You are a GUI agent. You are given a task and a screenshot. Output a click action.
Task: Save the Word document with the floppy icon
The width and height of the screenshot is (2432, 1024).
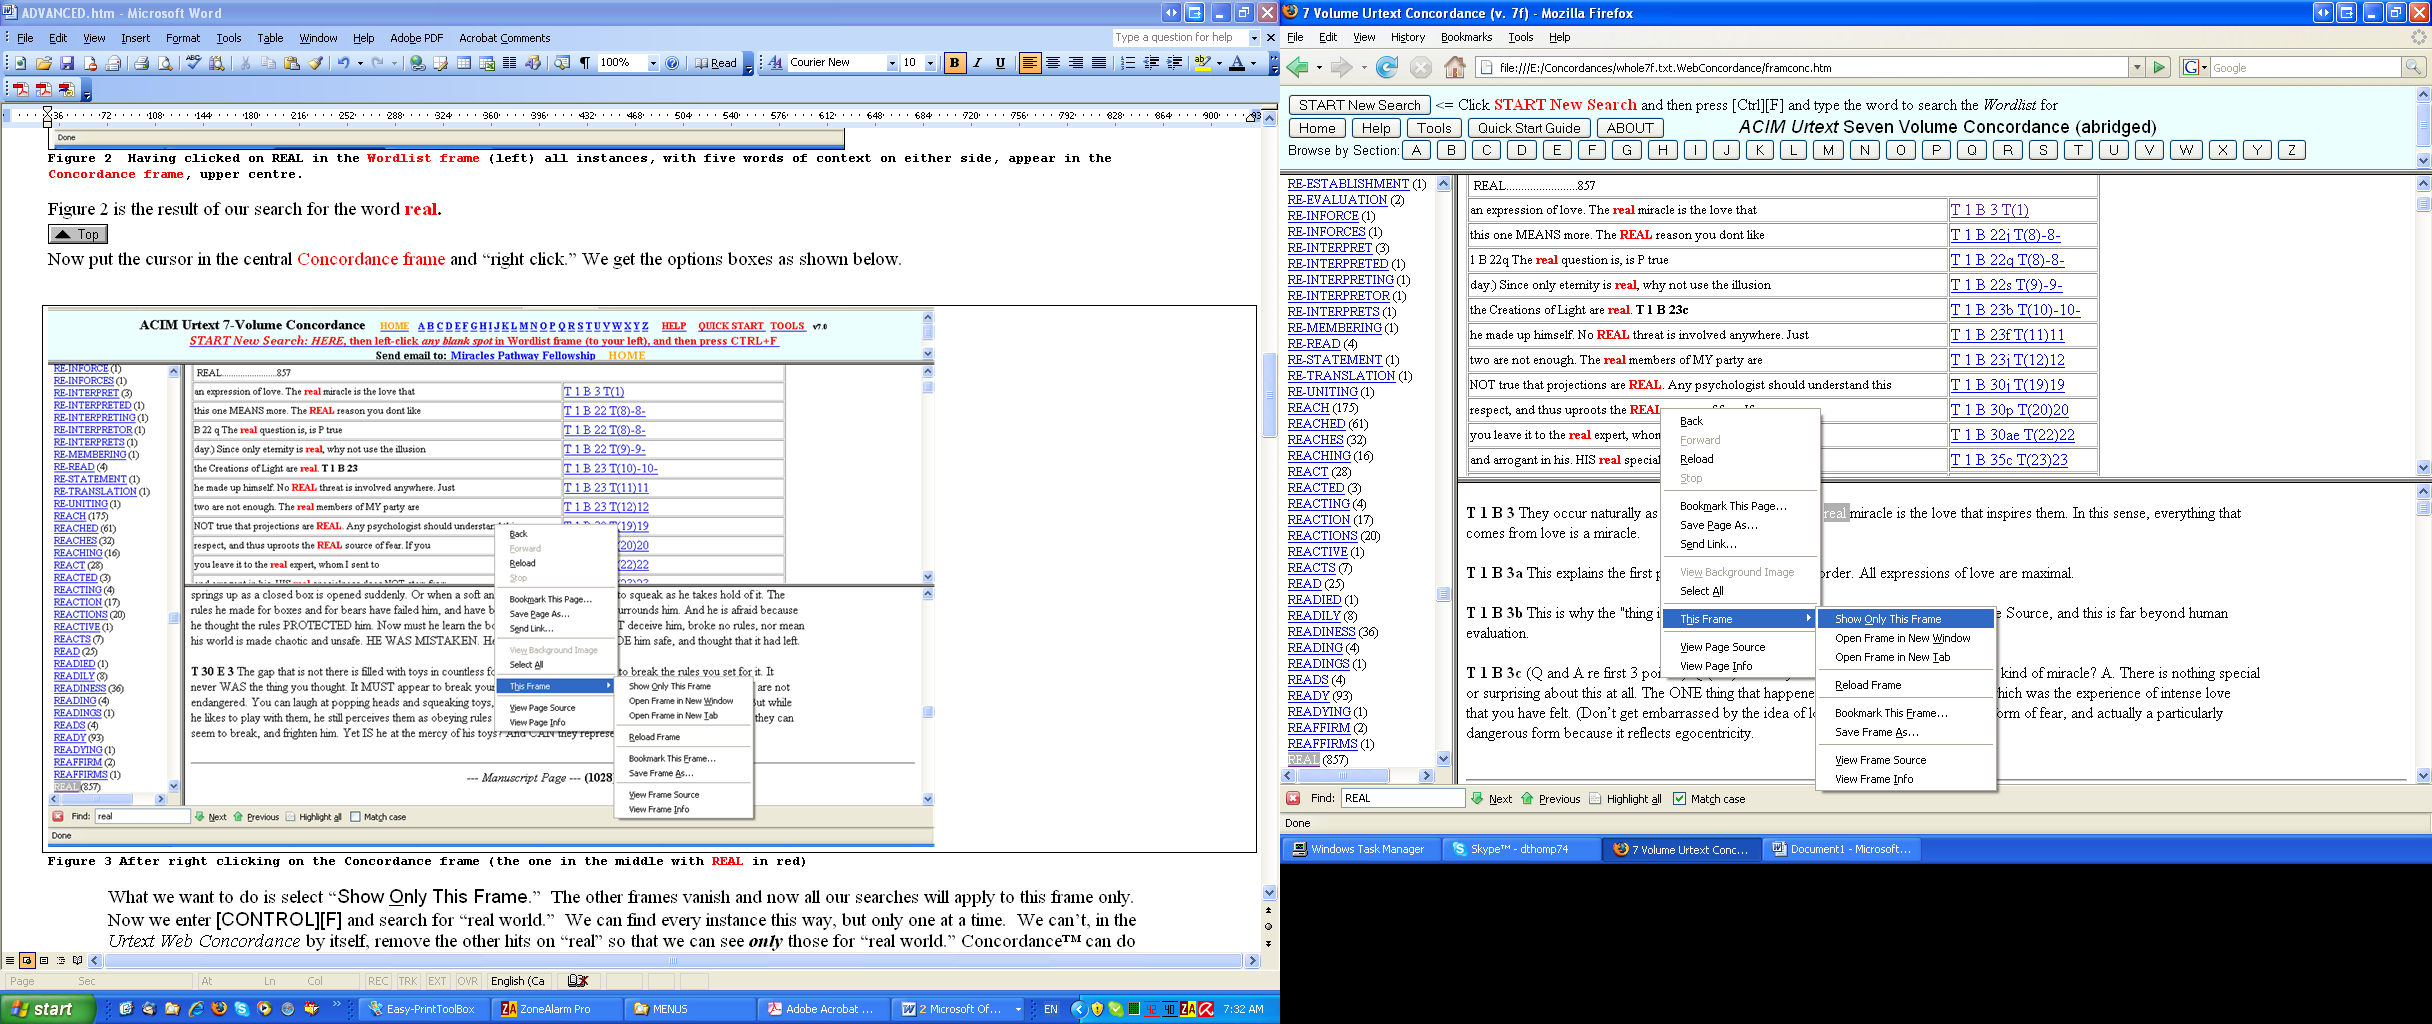[67, 63]
